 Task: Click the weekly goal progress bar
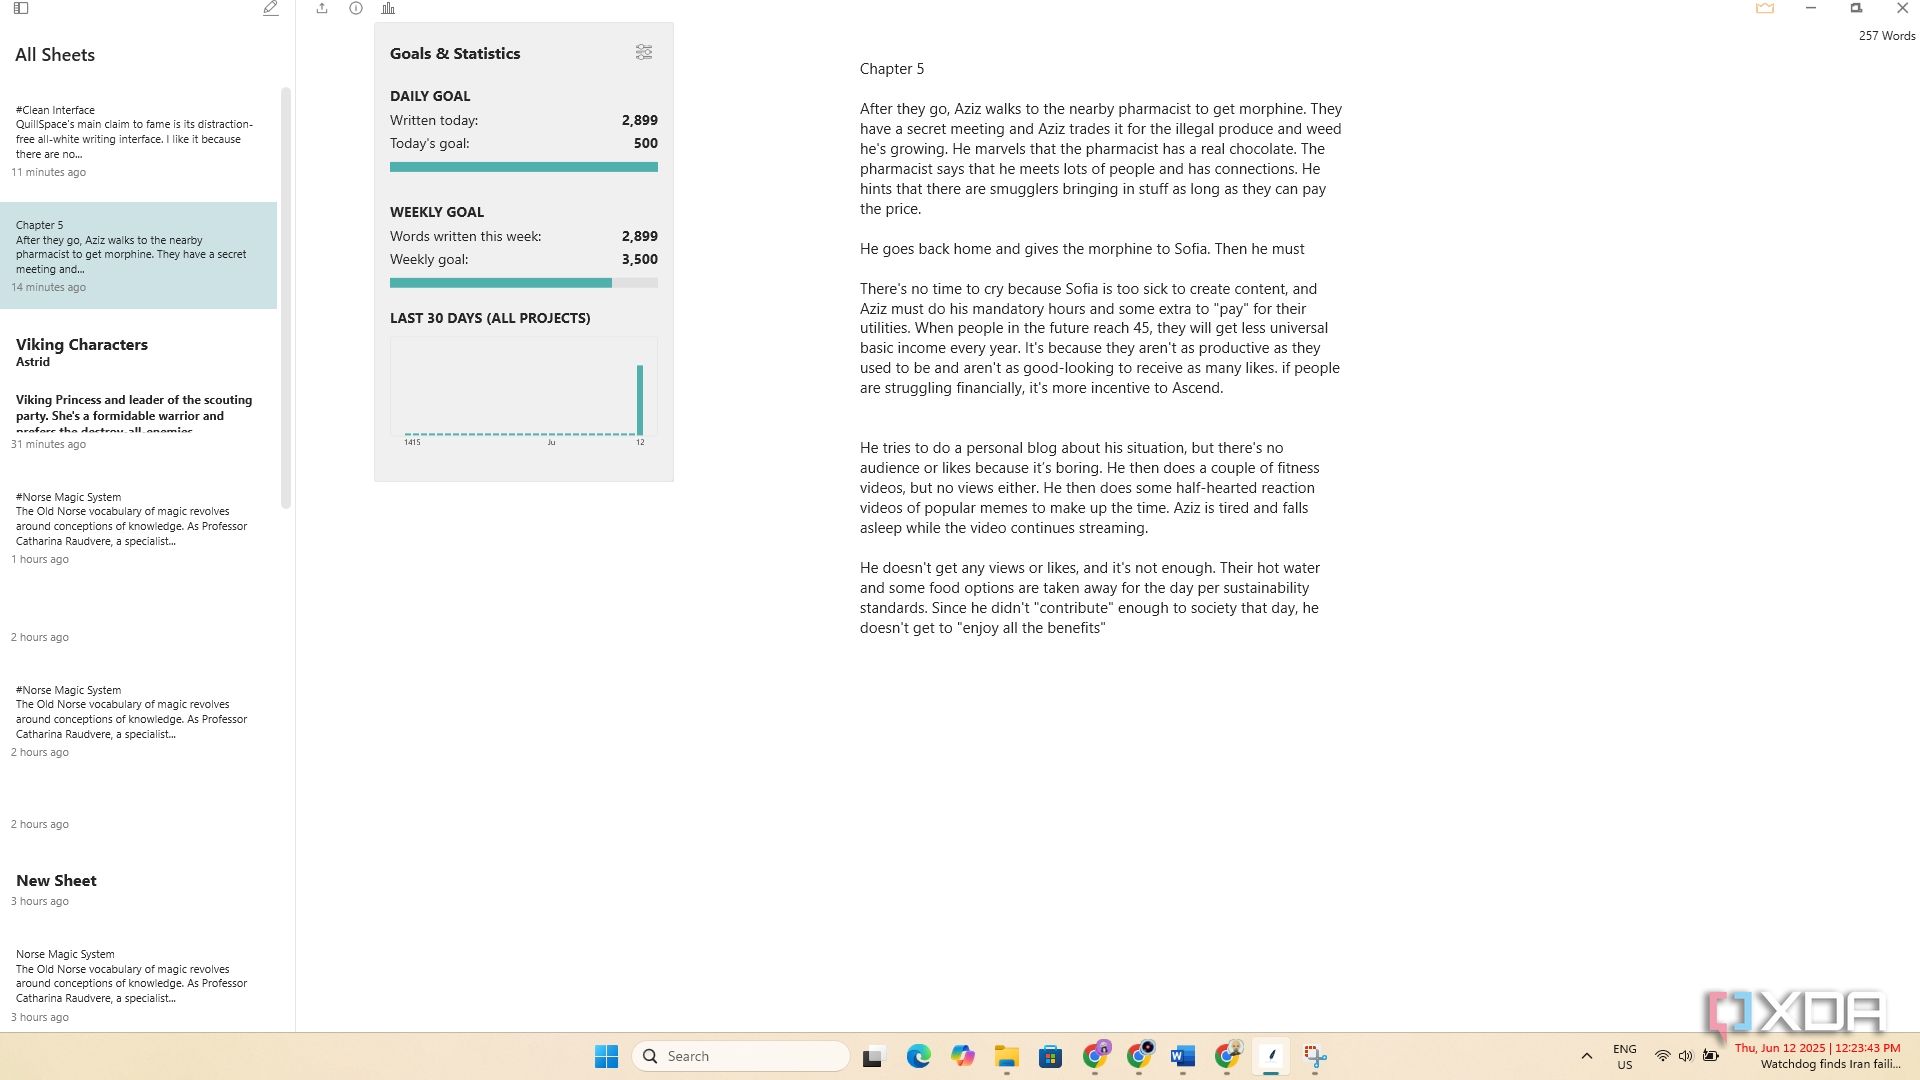point(524,283)
